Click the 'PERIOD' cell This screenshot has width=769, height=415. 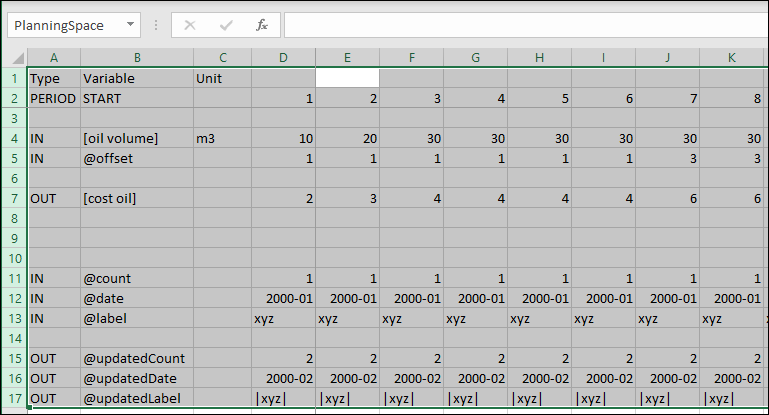click(54, 99)
